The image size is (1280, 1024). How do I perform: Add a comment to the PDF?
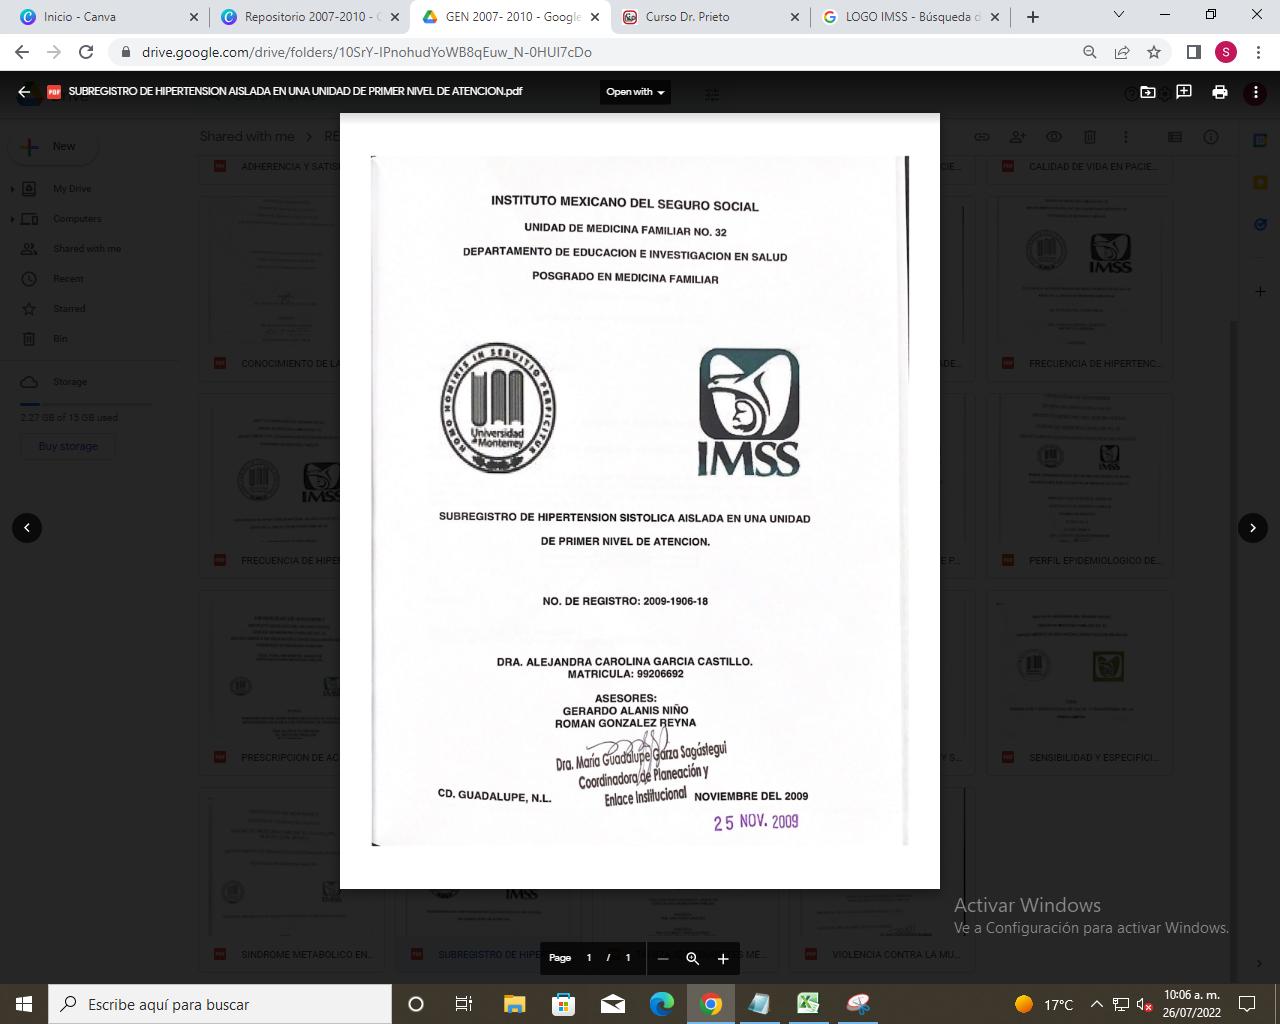[1184, 92]
